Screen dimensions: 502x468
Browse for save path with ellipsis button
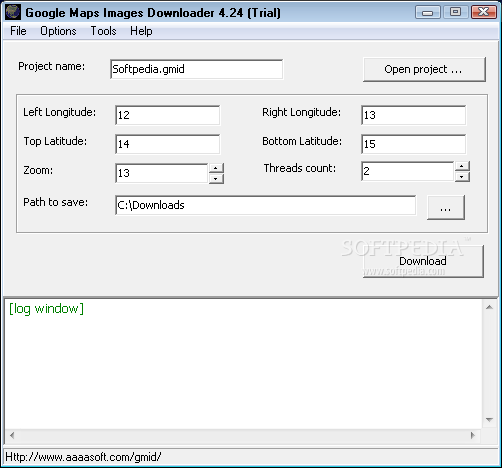pyautogui.click(x=446, y=207)
